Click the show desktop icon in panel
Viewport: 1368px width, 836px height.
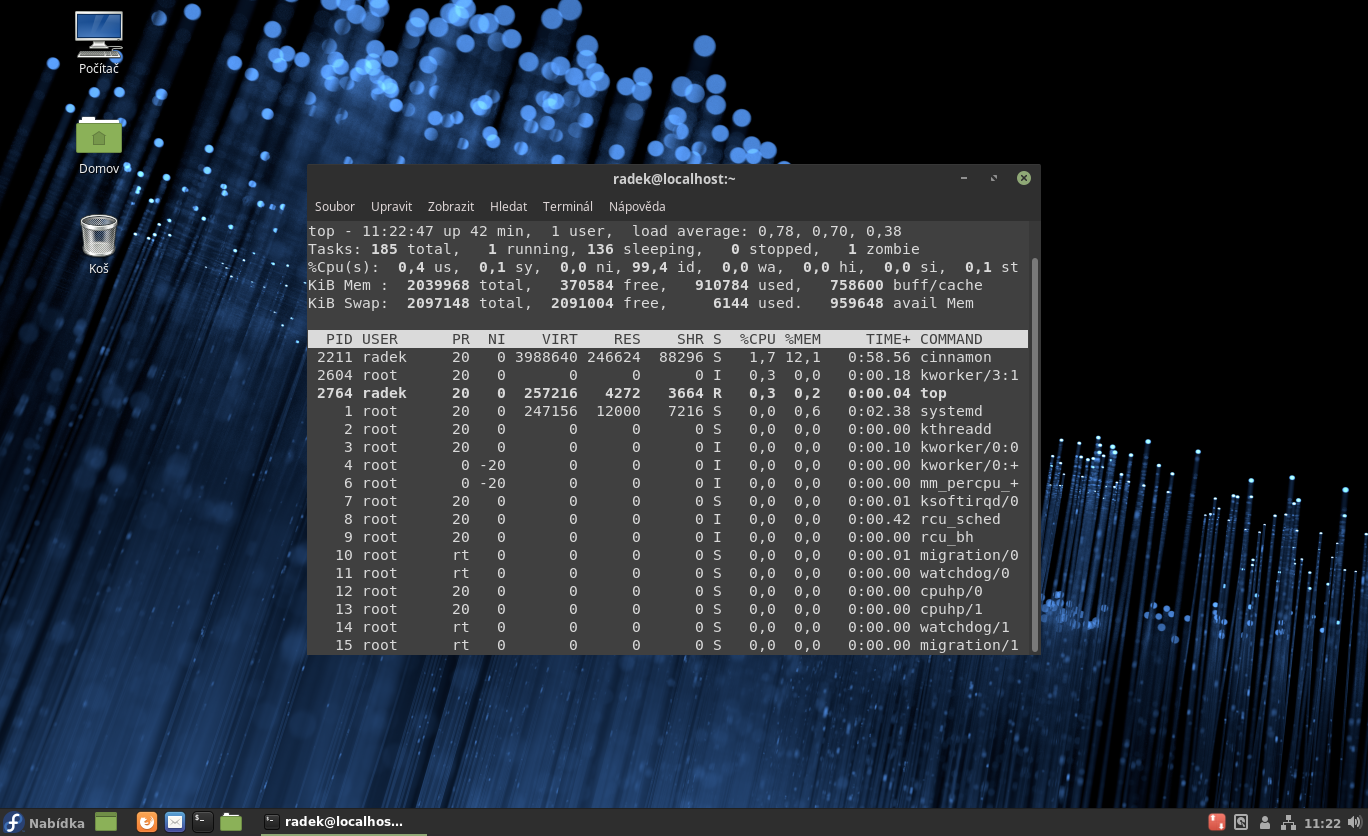tap(106, 822)
